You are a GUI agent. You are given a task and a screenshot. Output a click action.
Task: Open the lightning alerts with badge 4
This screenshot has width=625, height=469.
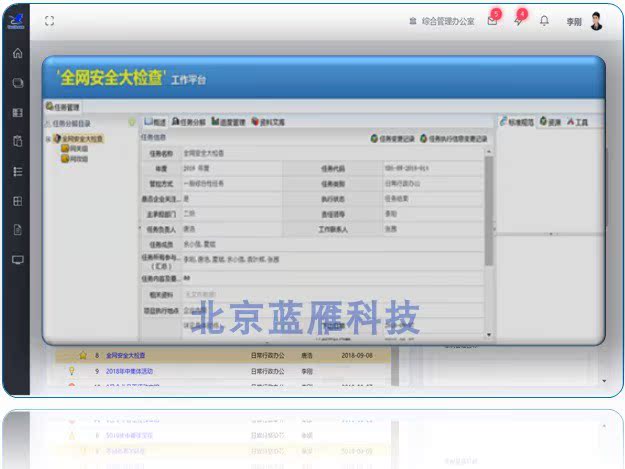pos(518,21)
